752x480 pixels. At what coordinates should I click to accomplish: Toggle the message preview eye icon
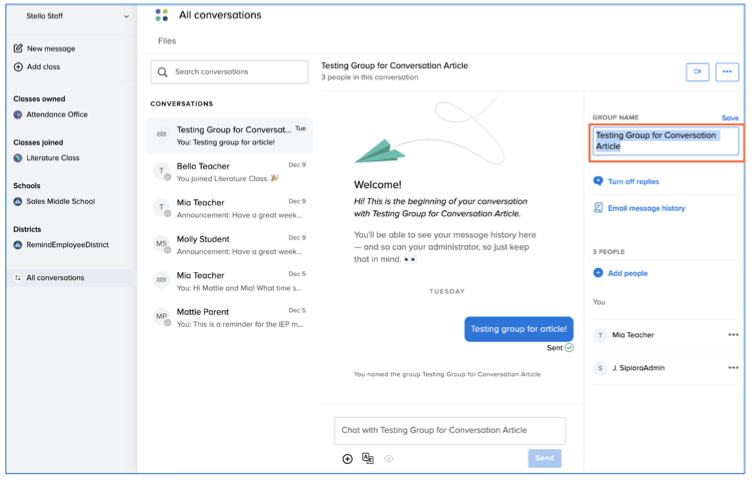click(389, 458)
